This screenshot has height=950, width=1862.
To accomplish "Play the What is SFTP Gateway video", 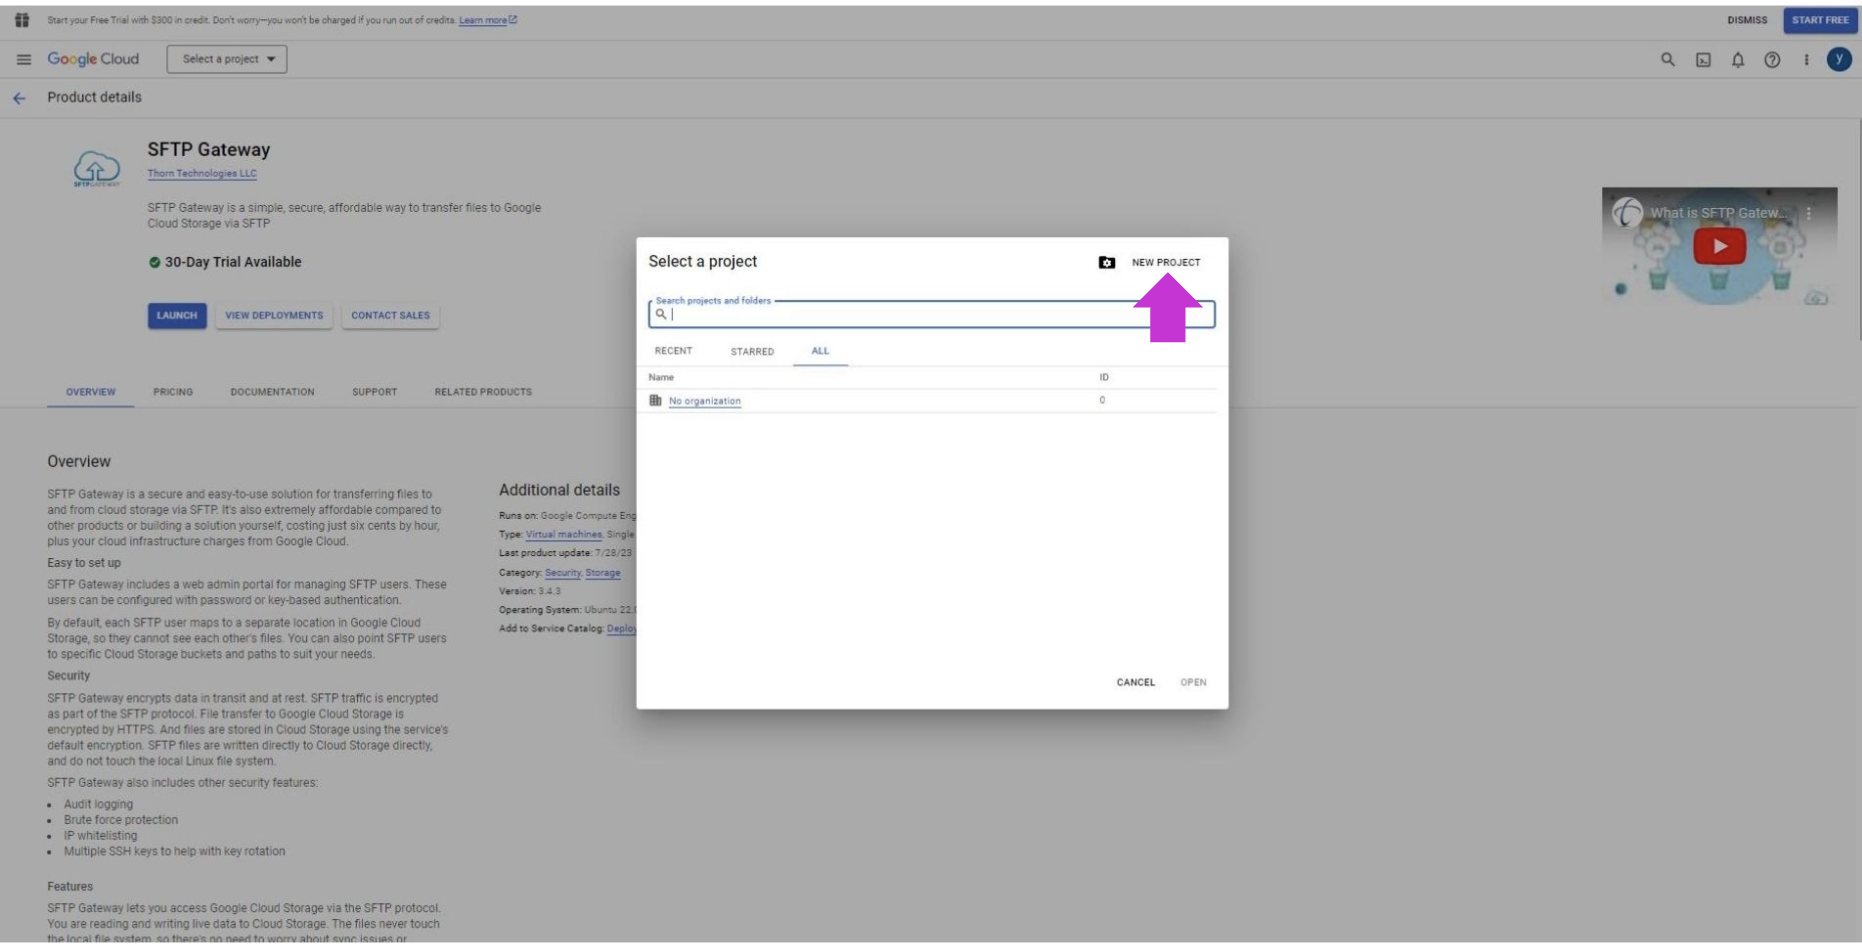I will (x=1719, y=246).
